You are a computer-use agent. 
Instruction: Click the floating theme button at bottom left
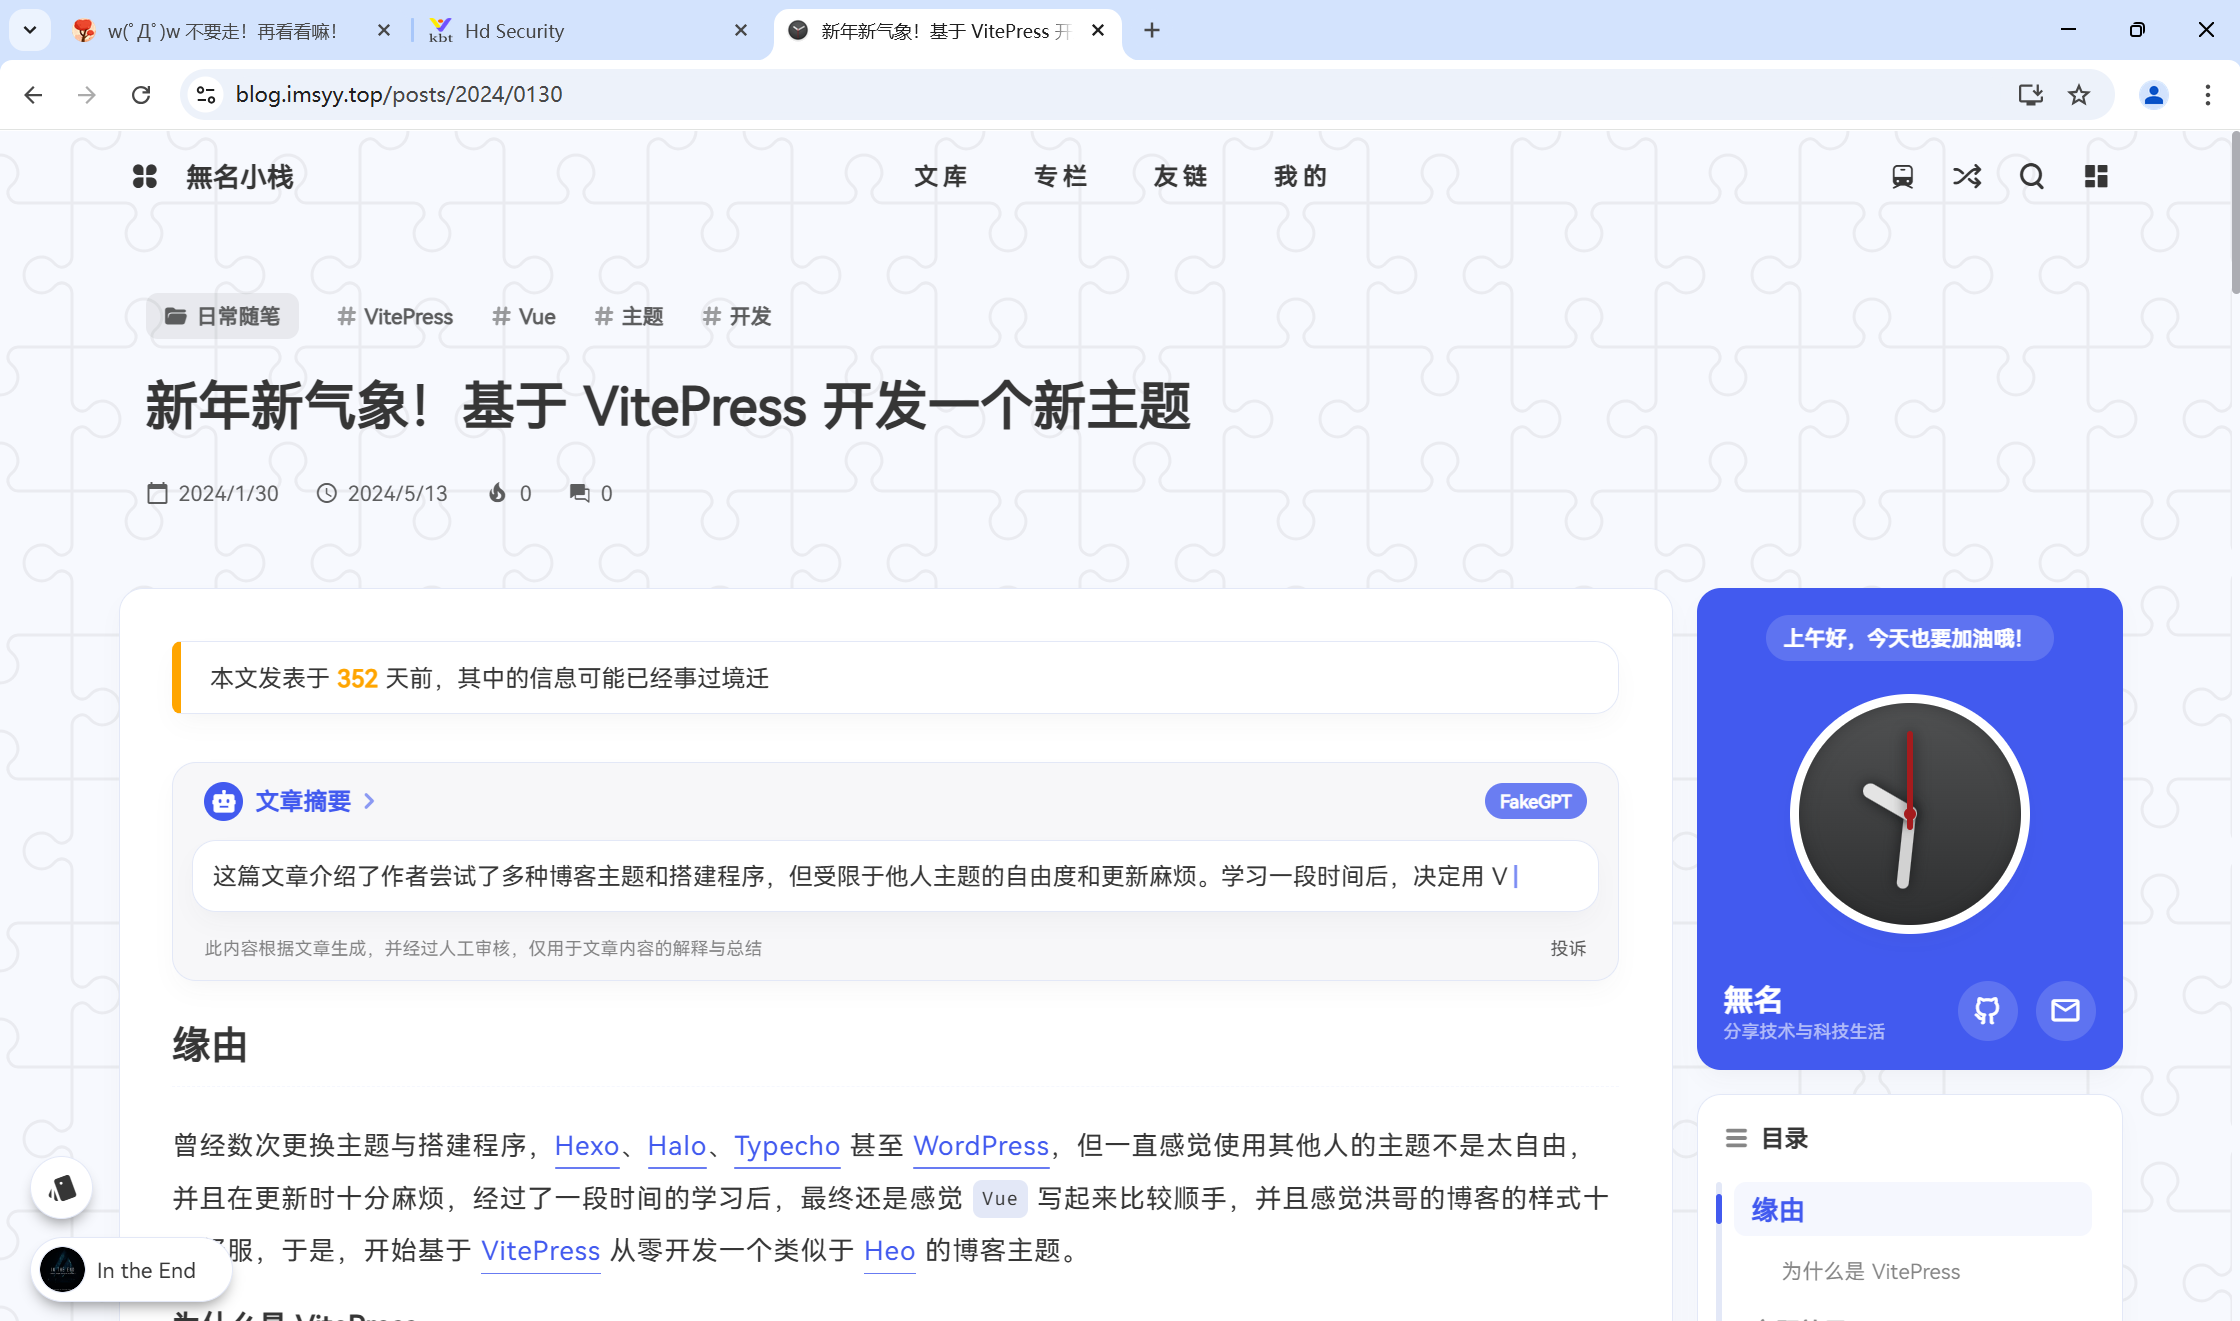(62, 1188)
